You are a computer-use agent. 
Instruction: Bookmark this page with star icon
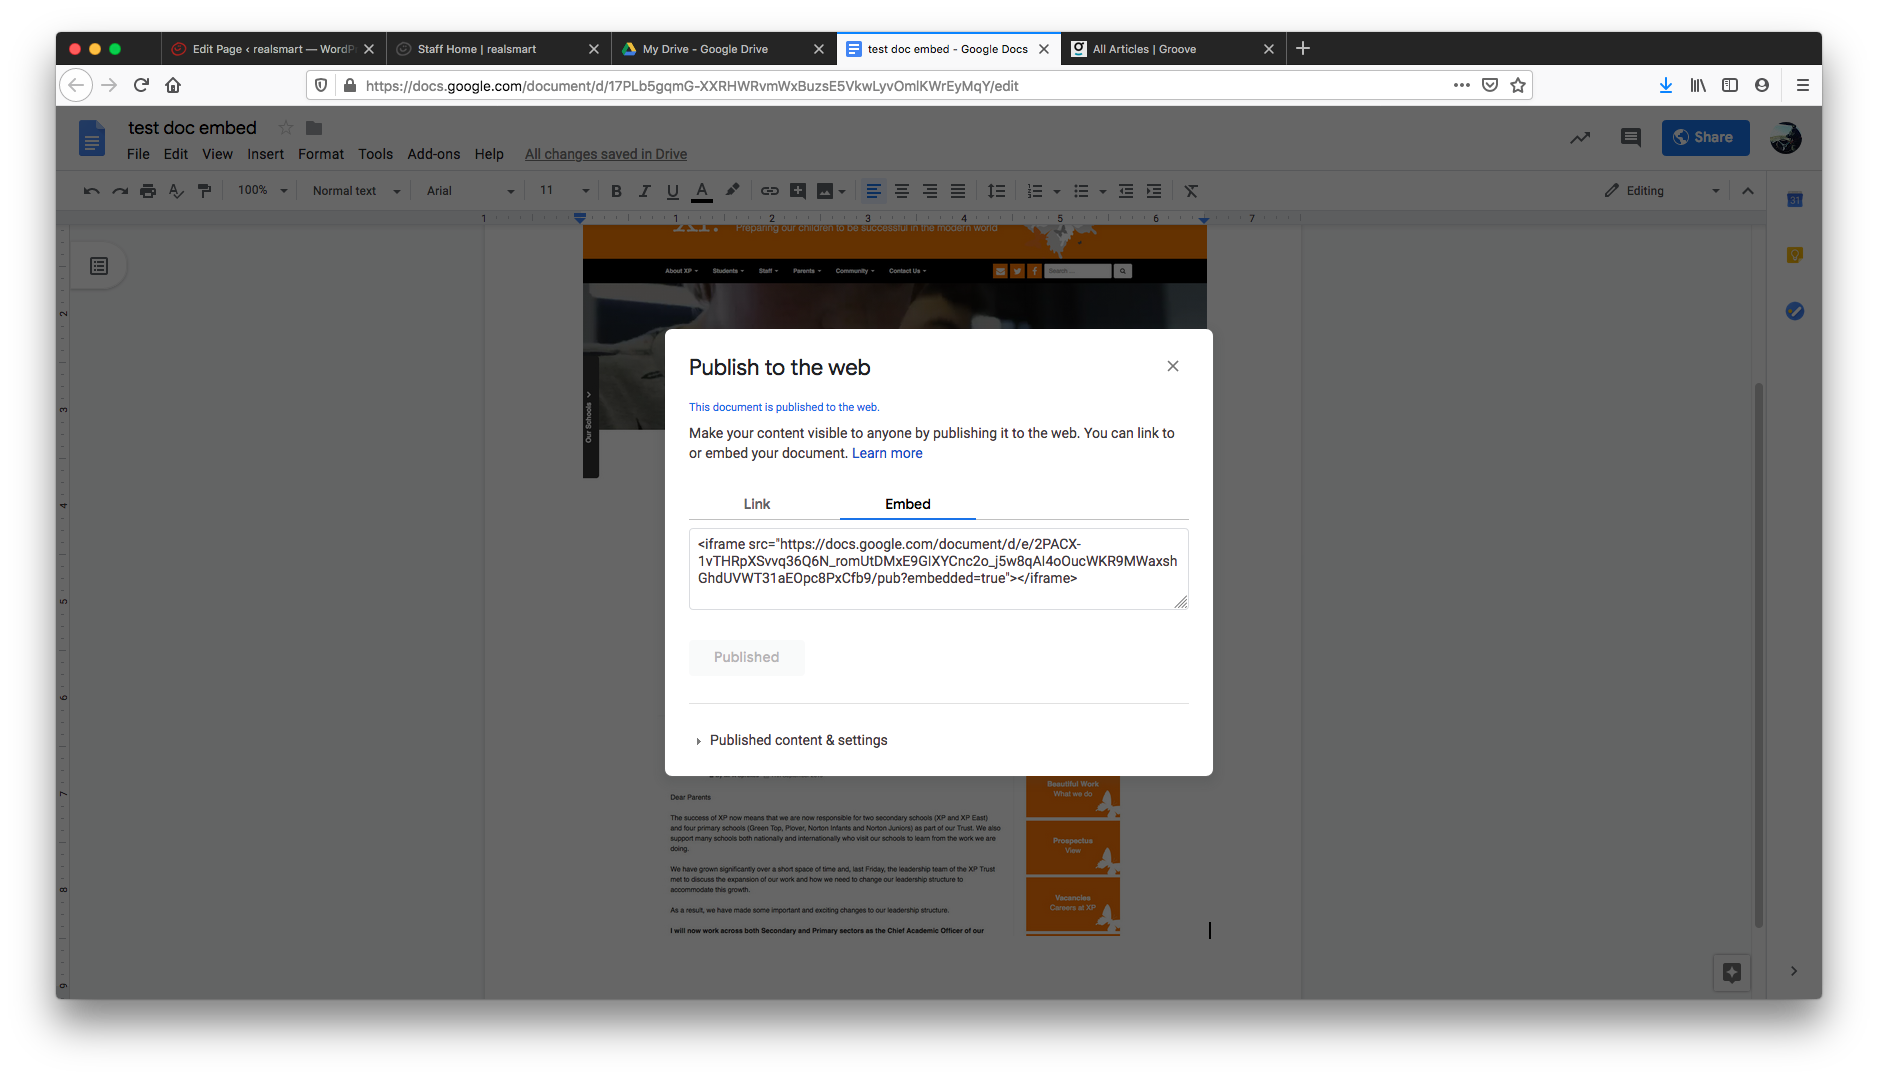(1518, 85)
